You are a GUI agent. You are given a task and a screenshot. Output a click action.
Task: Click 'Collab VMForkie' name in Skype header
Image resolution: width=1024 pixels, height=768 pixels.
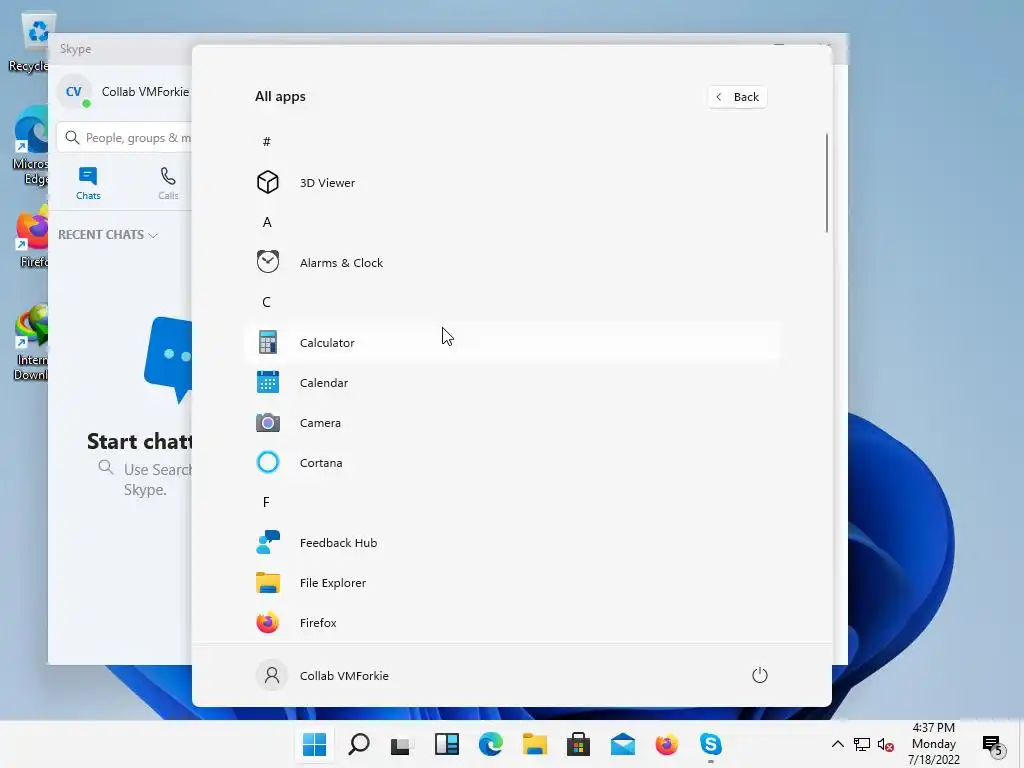click(145, 92)
